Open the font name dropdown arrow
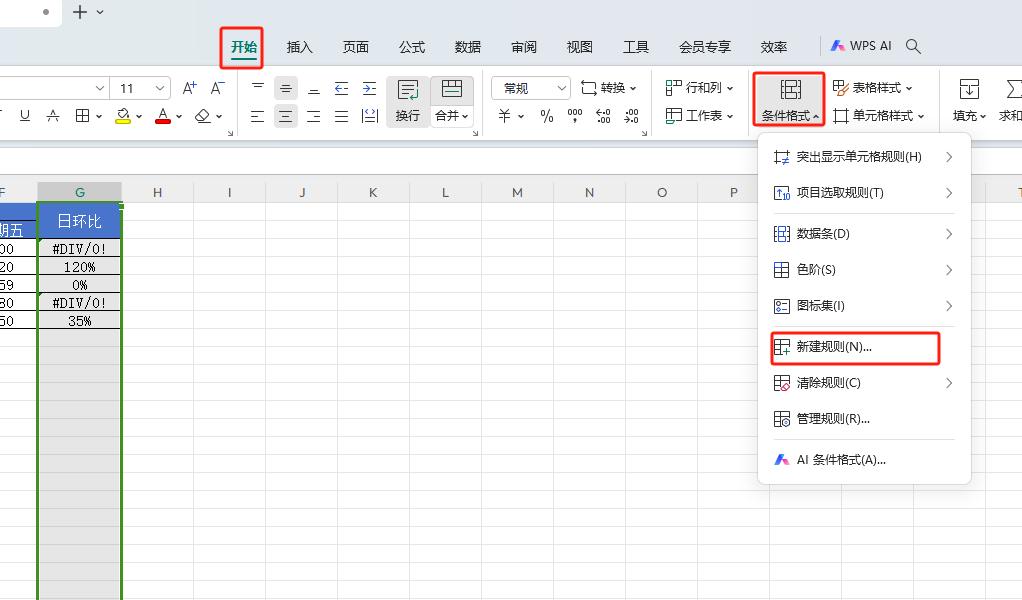 [100, 88]
